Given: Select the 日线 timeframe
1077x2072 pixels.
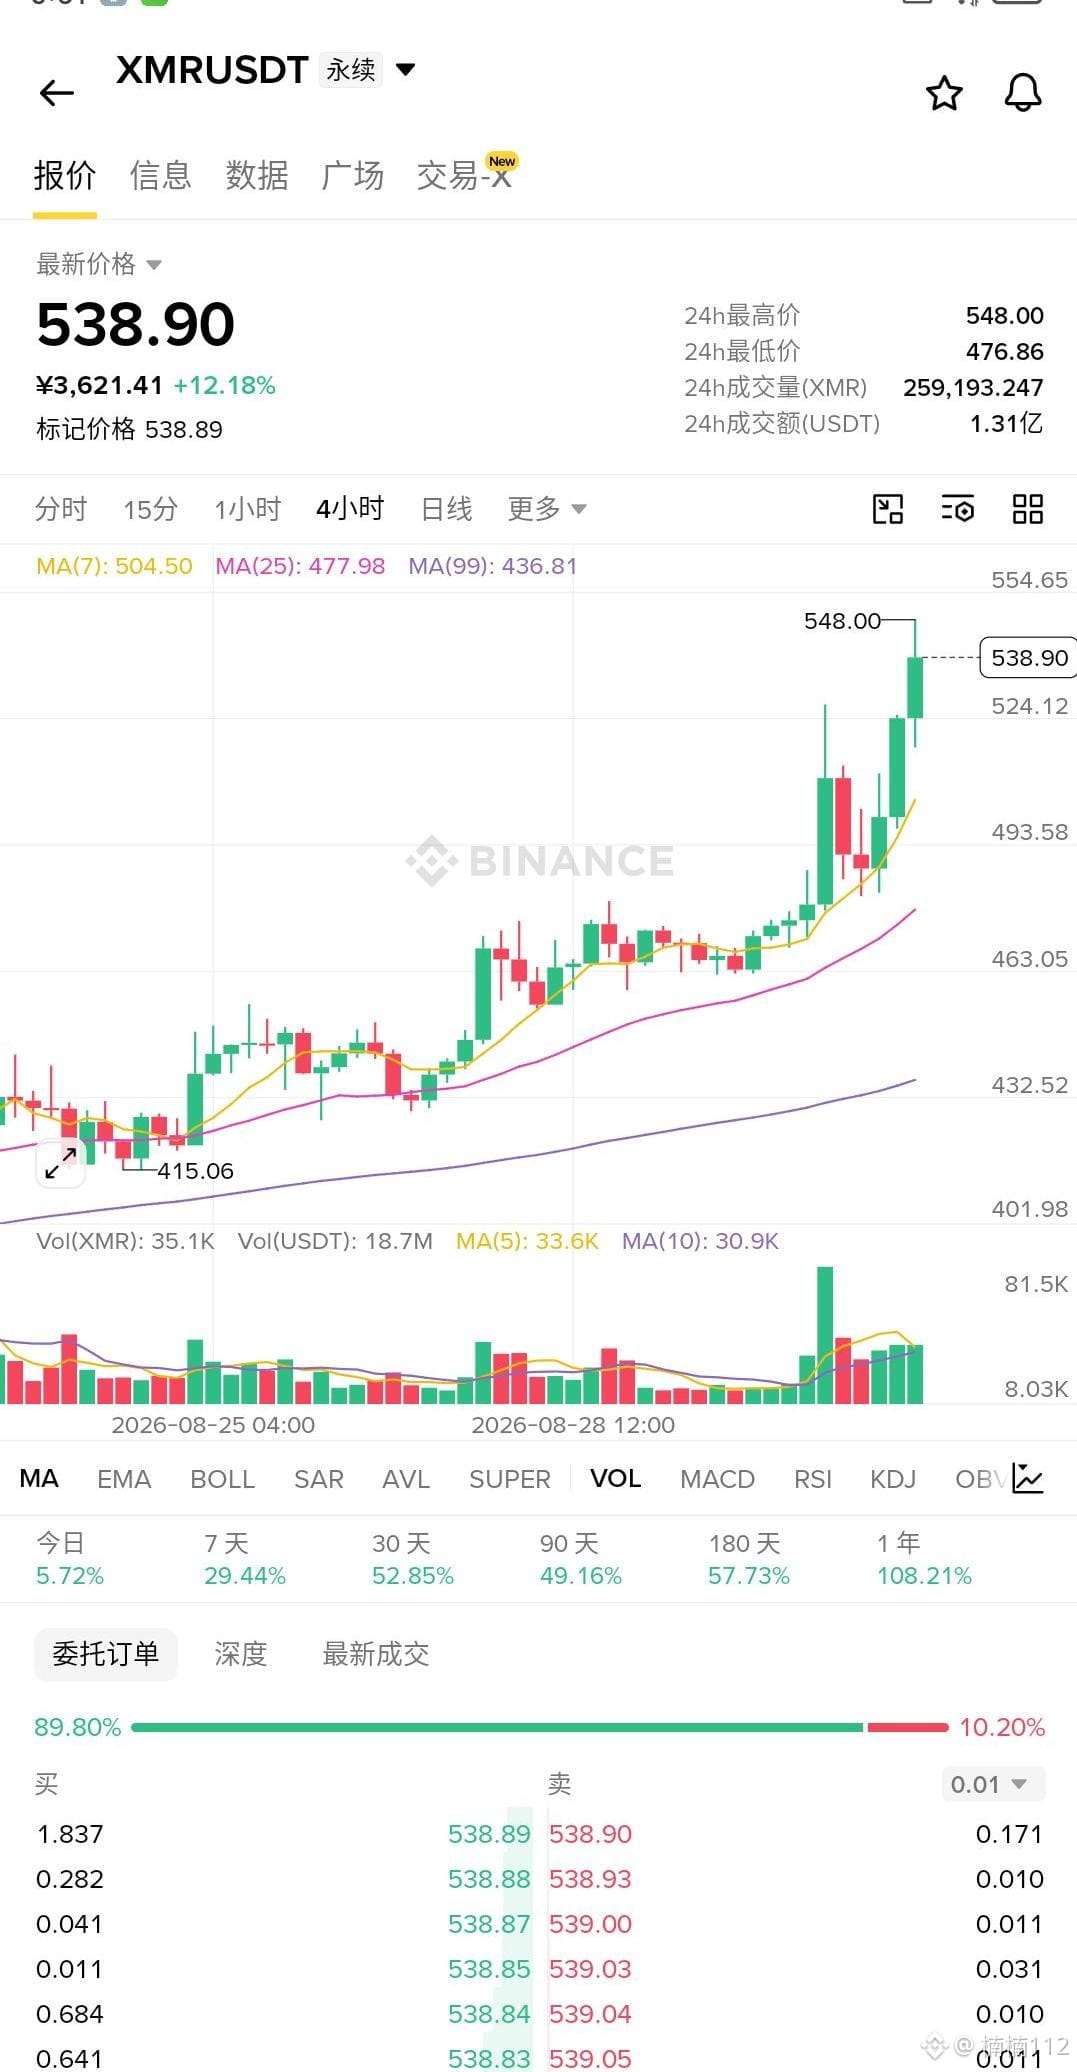Looking at the screenshot, I should pos(446,509).
